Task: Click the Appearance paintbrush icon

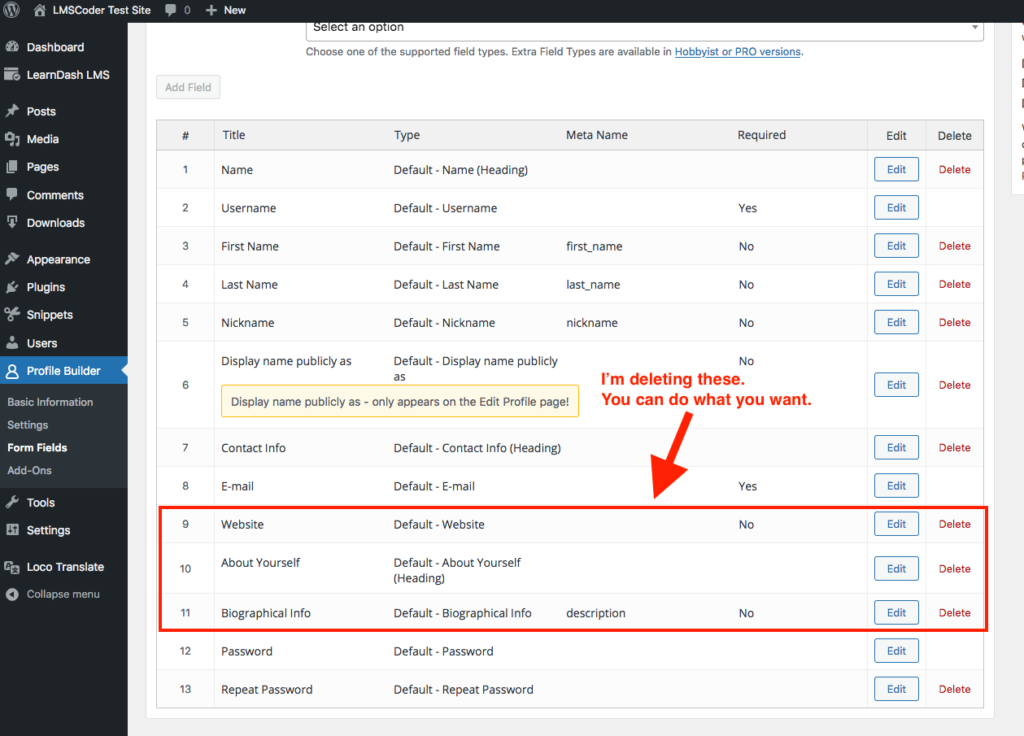Action: click(x=12, y=259)
